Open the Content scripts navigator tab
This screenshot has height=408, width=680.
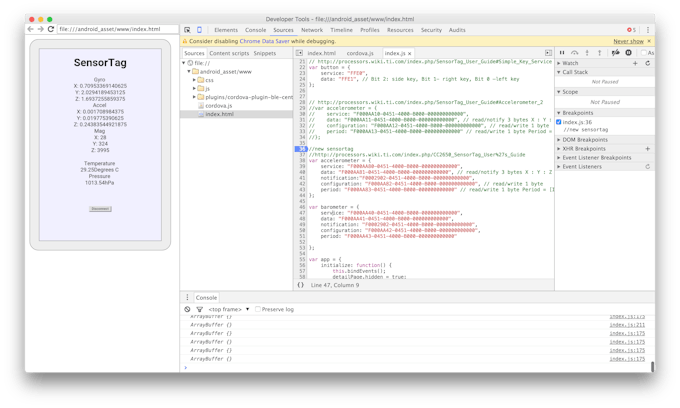click(229, 53)
